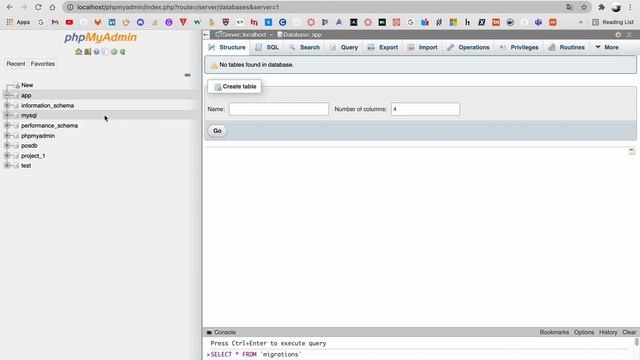The width and height of the screenshot is (640, 360).
Task: Open the Favorites tab in the sidebar
Action: coord(43,64)
